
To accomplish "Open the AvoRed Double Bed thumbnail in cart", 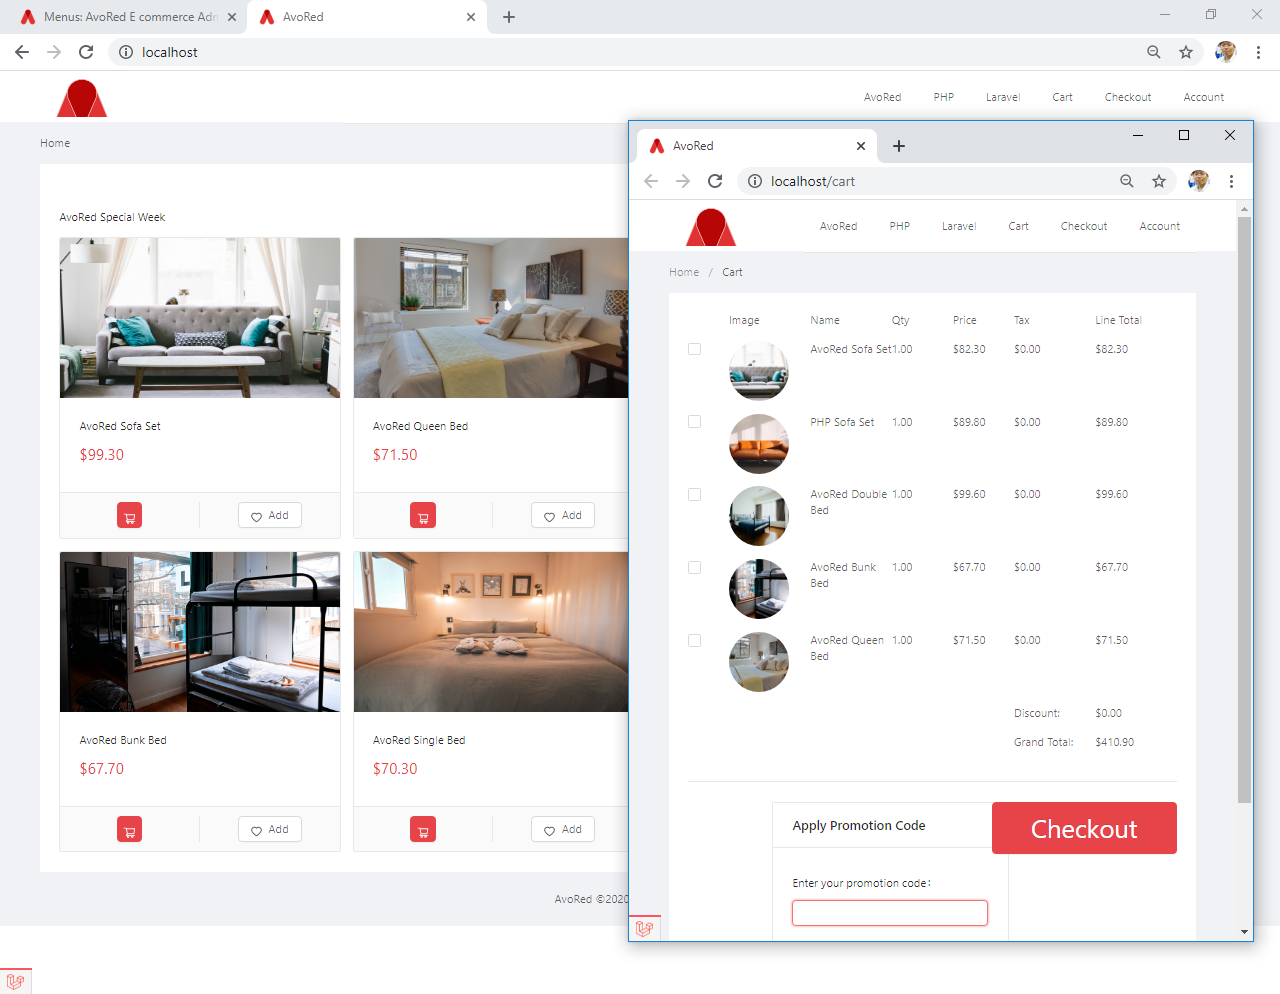I will 759,516.
